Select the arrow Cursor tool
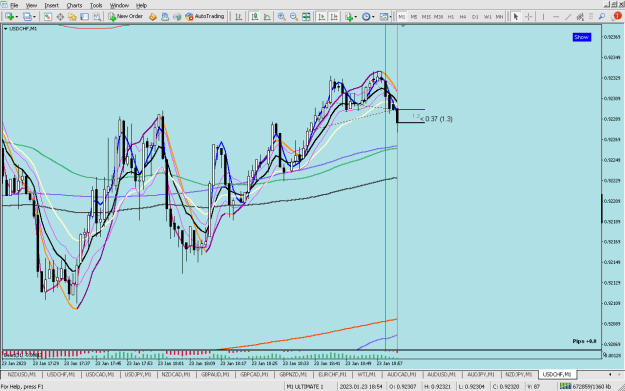625x391 pixels. (516, 17)
